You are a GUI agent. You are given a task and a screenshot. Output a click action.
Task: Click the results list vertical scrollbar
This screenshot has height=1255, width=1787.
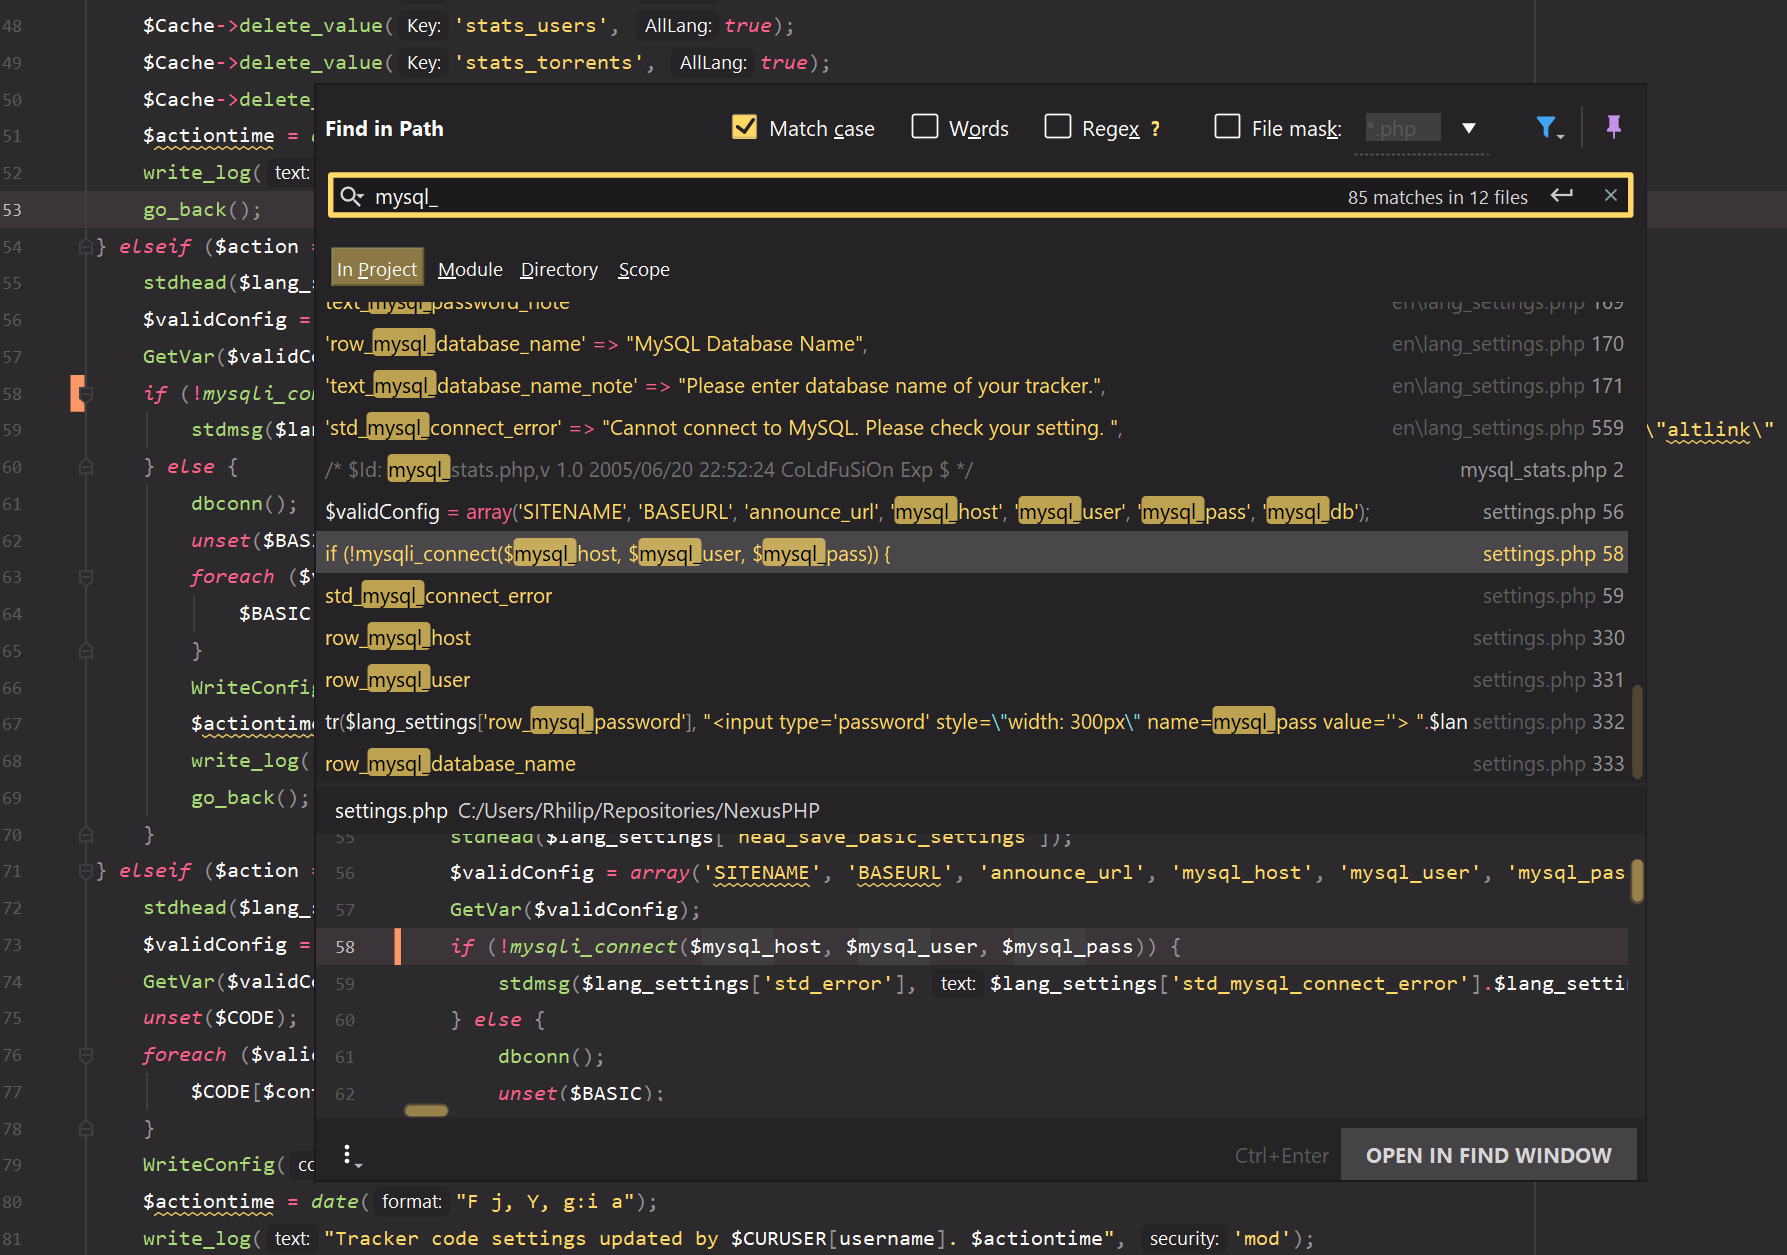tap(1637, 730)
